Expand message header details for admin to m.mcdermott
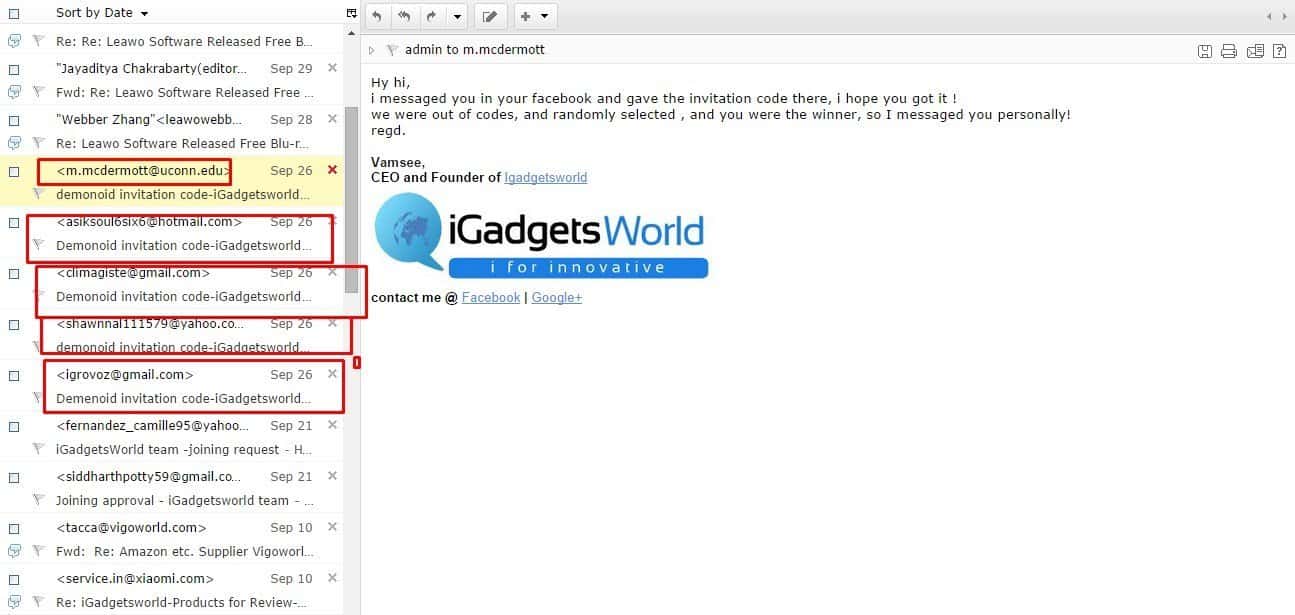 (x=372, y=50)
